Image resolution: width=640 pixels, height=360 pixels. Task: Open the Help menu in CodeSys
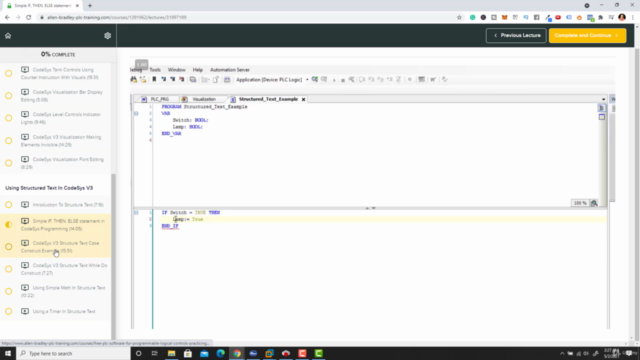pyautogui.click(x=198, y=70)
